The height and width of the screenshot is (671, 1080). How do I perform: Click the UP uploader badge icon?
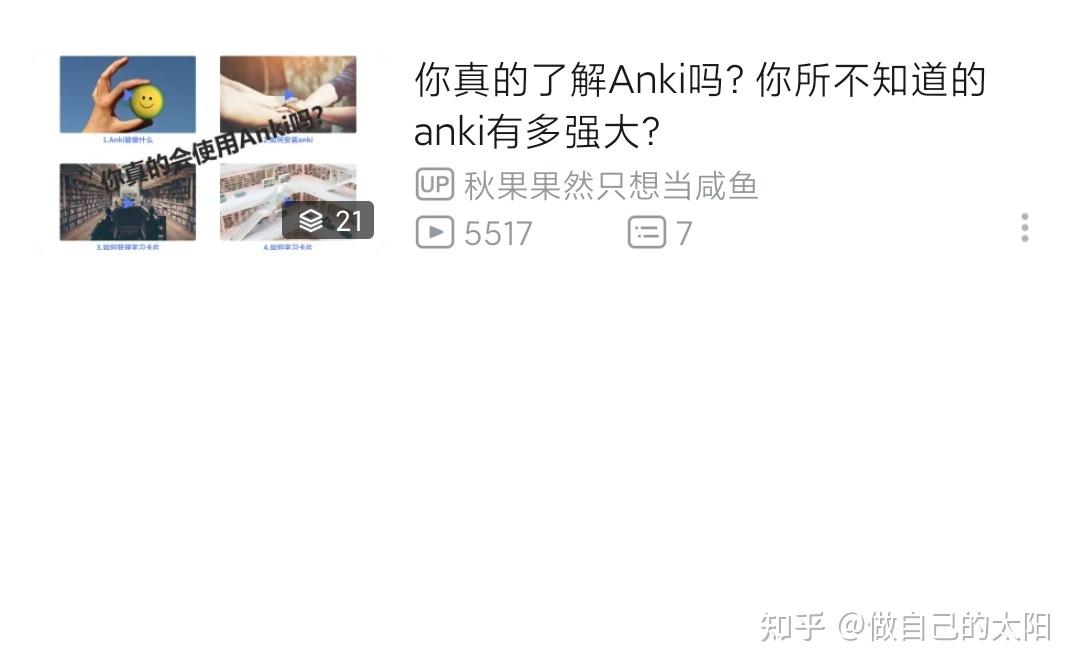(435, 185)
